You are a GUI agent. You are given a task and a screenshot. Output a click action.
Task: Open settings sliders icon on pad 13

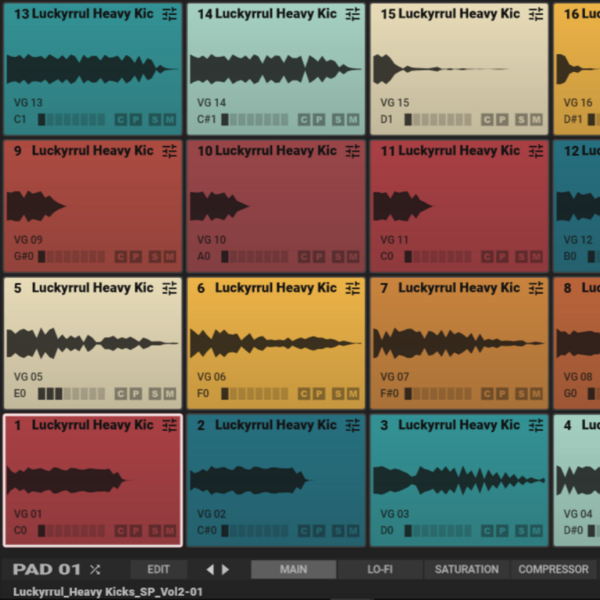tap(170, 14)
